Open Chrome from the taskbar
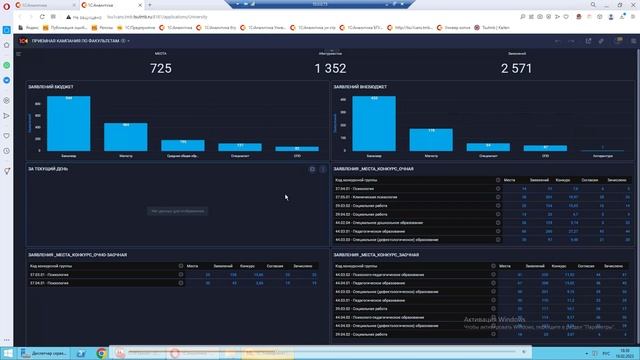The image size is (640, 360). tap(101, 353)
